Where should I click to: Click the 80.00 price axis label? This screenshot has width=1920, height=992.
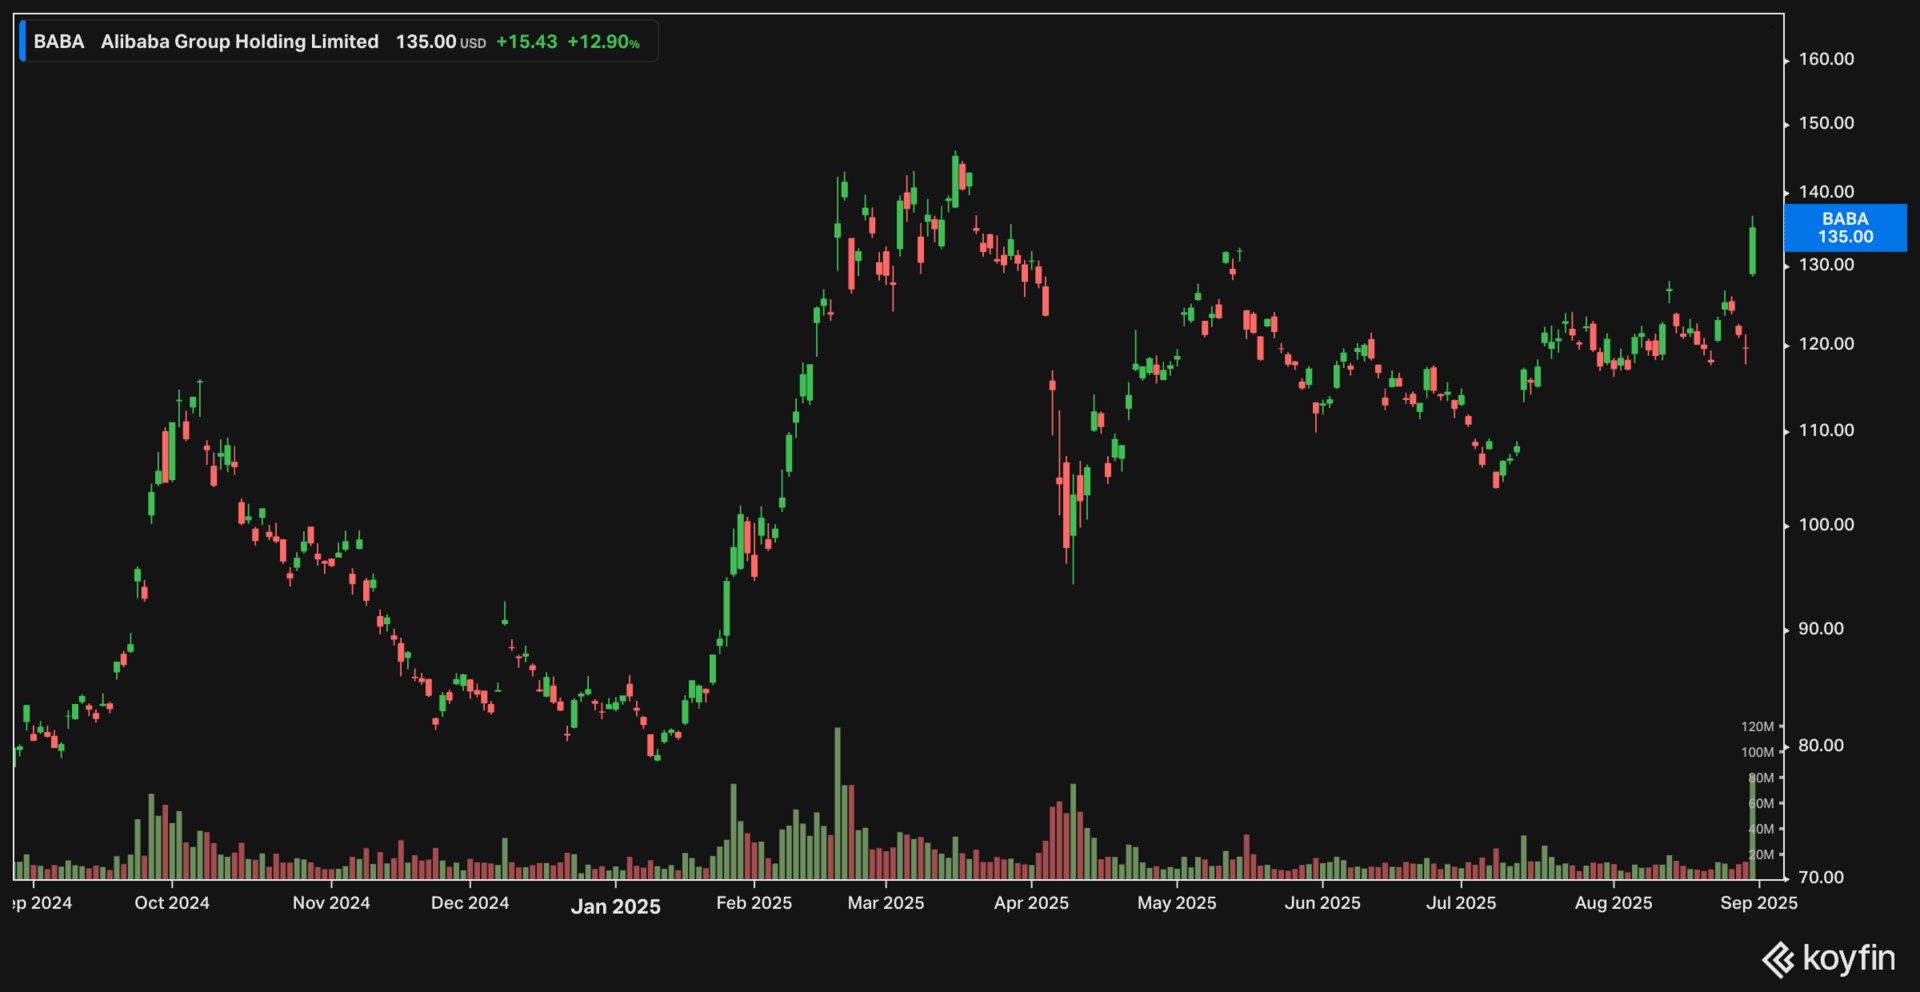click(x=1821, y=746)
